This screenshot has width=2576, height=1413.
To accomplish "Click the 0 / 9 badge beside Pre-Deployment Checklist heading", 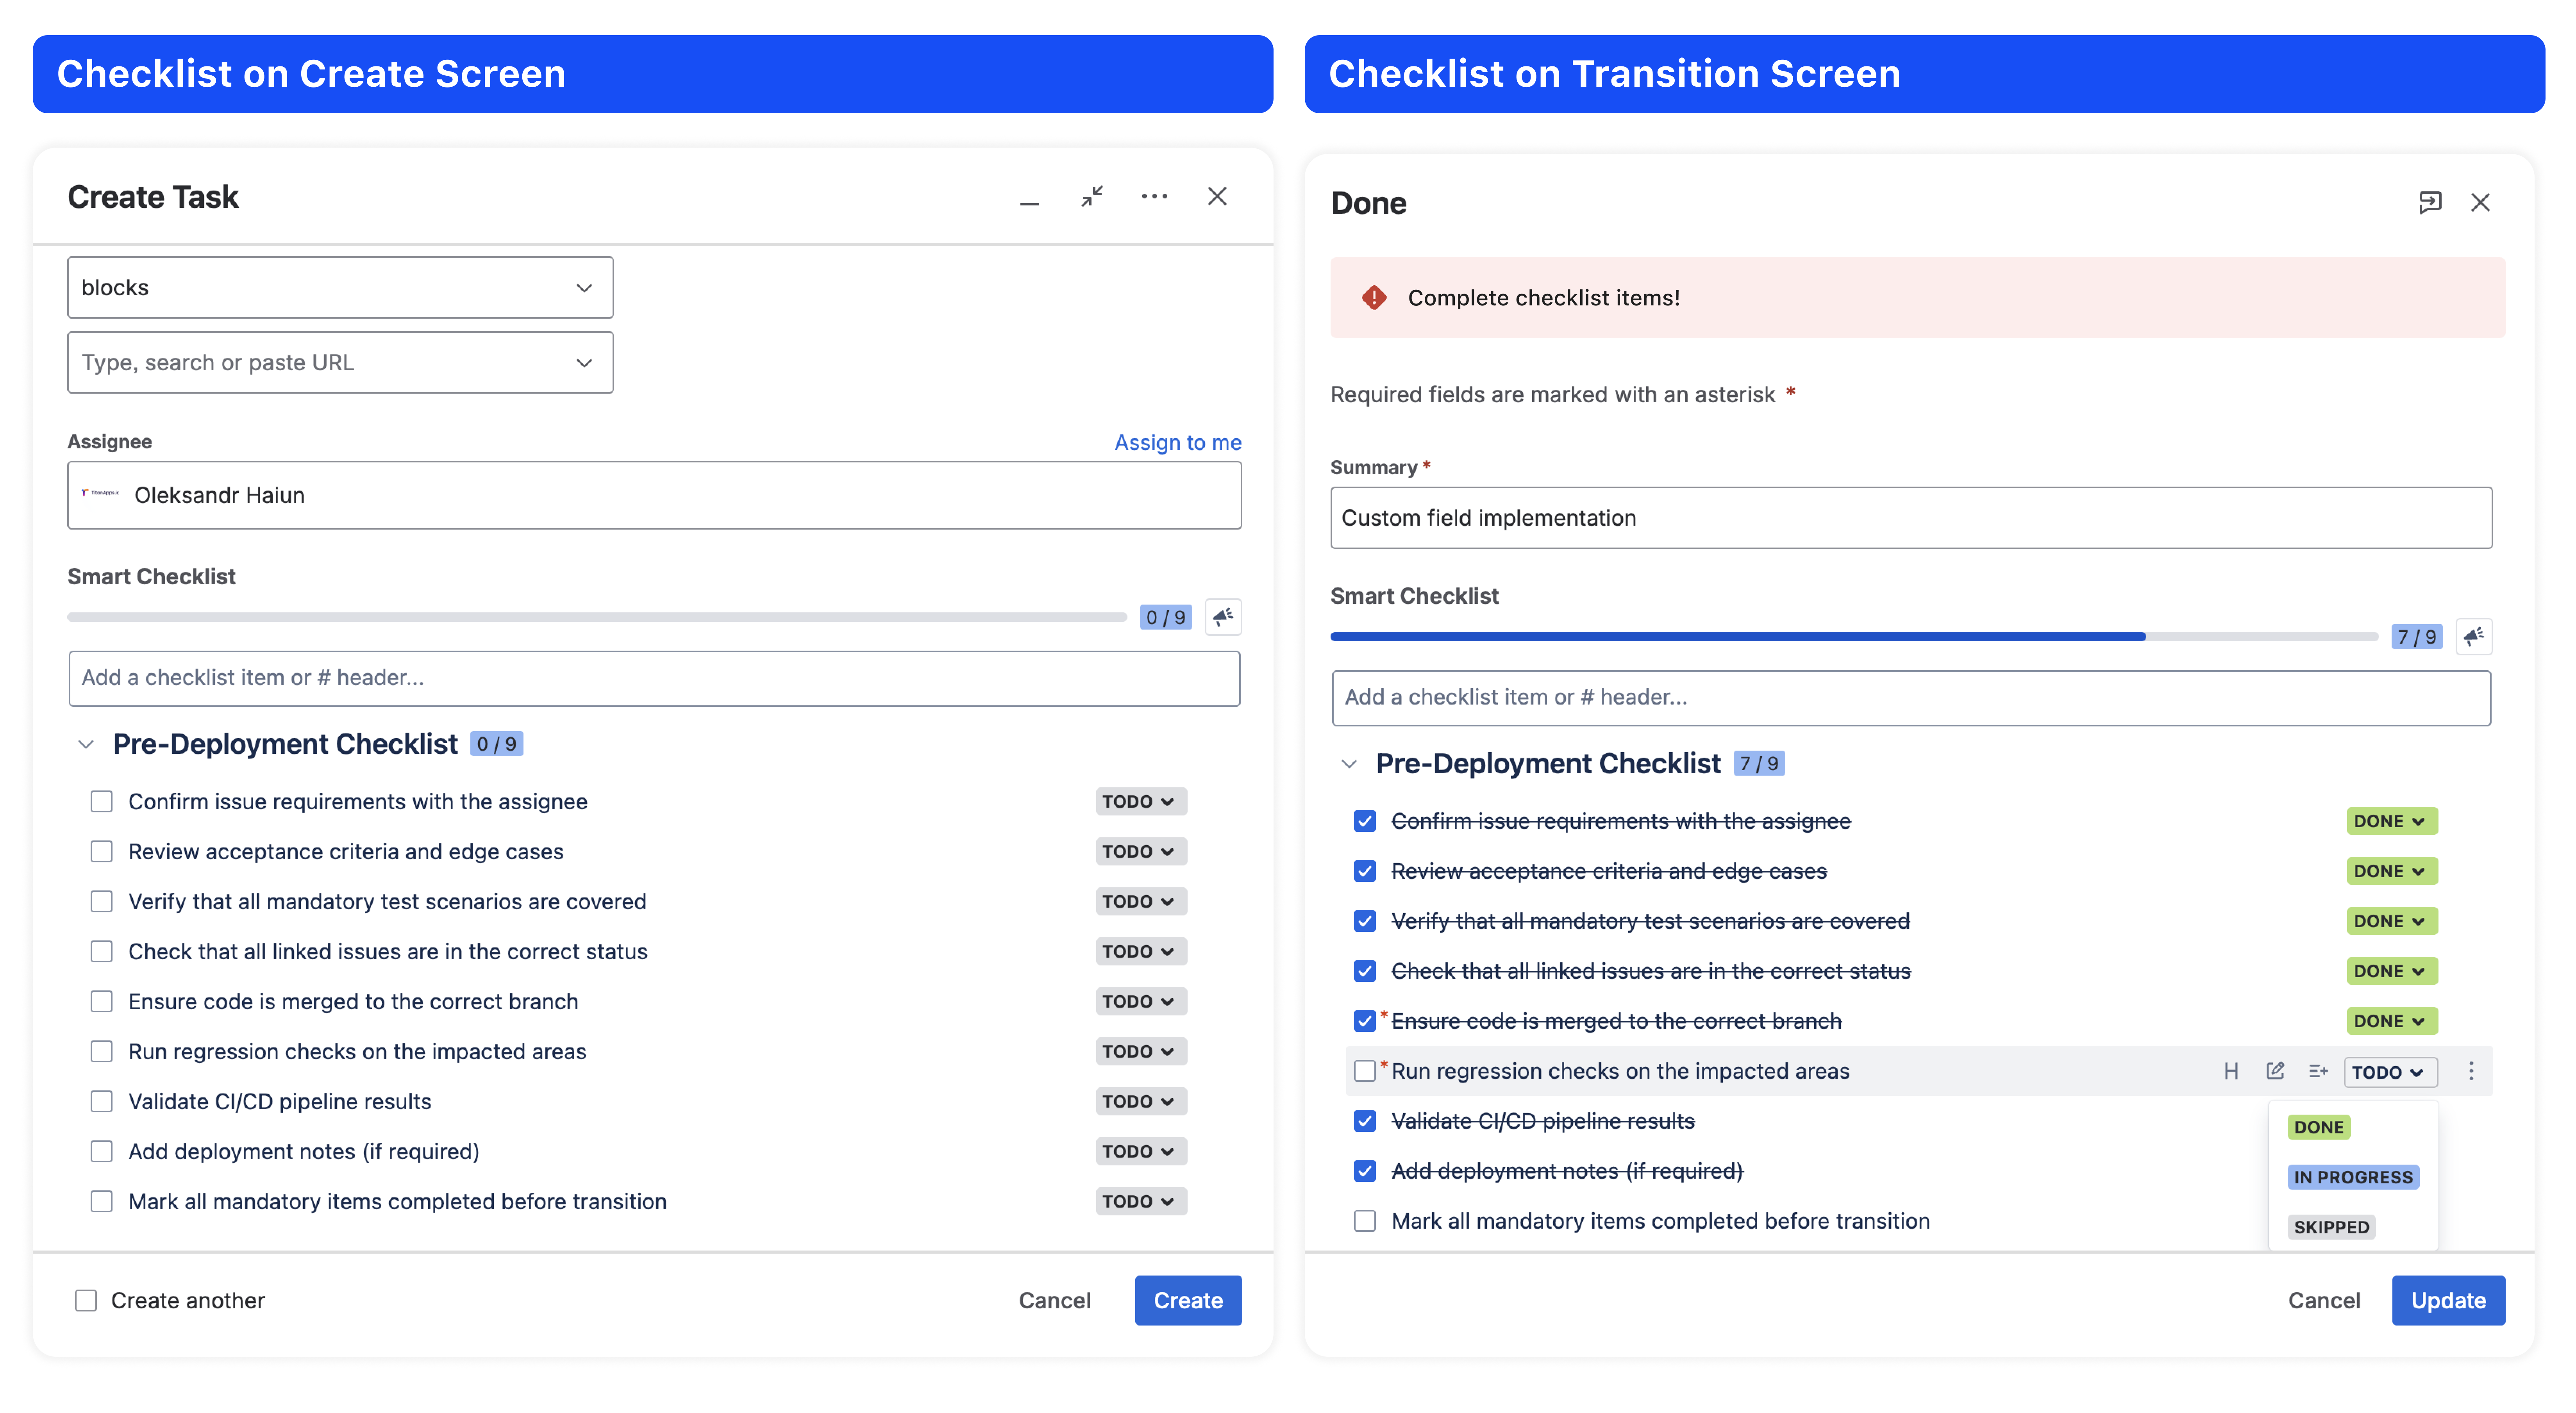I will (x=496, y=744).
